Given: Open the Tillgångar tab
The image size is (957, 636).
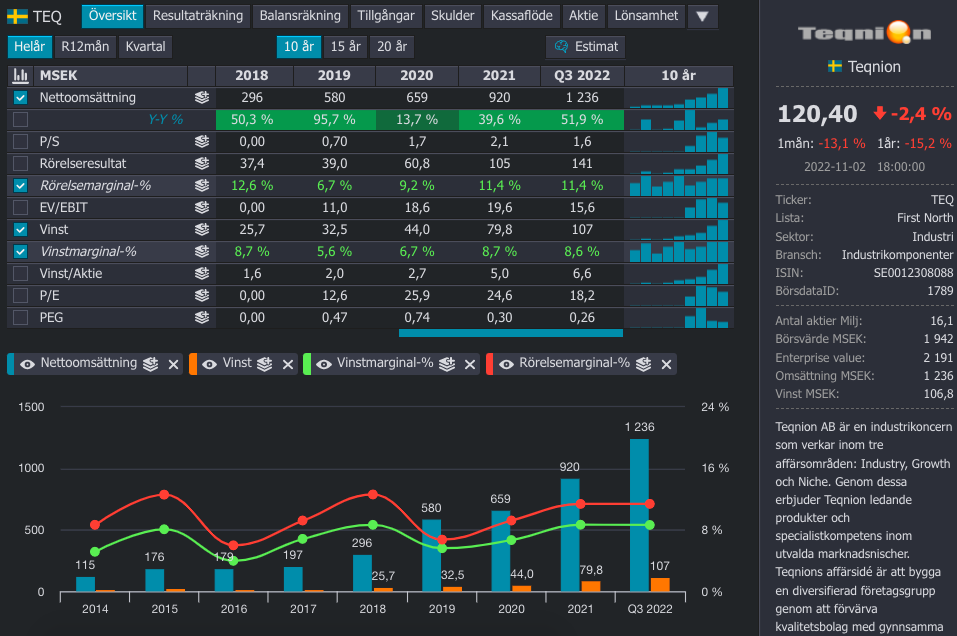Looking at the screenshot, I should (x=386, y=16).
